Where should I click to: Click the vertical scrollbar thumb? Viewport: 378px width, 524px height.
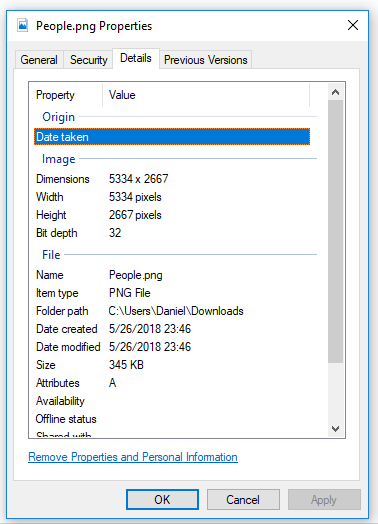[335, 231]
